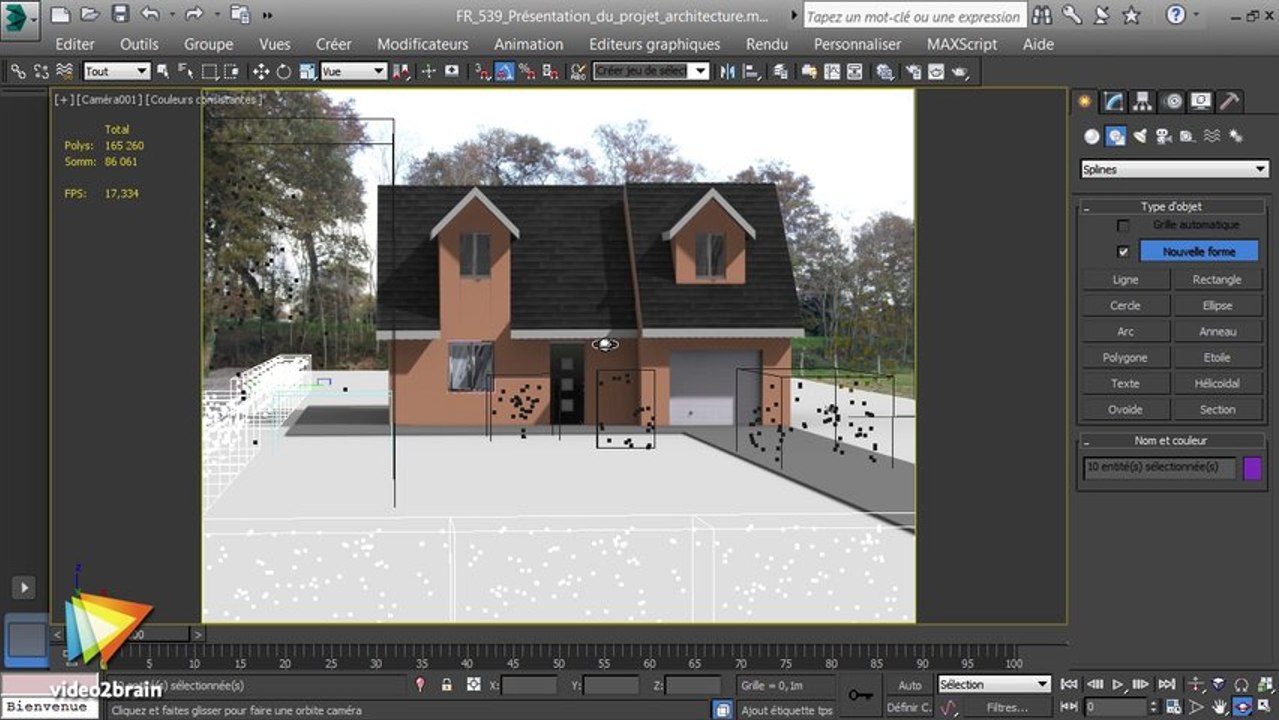Image resolution: width=1279 pixels, height=720 pixels.
Task: Select the Systems category icon
Action: [x=1236, y=136]
